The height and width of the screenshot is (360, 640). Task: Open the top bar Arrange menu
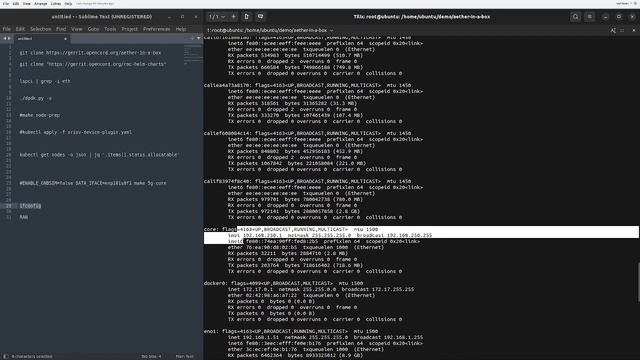[40, 4]
